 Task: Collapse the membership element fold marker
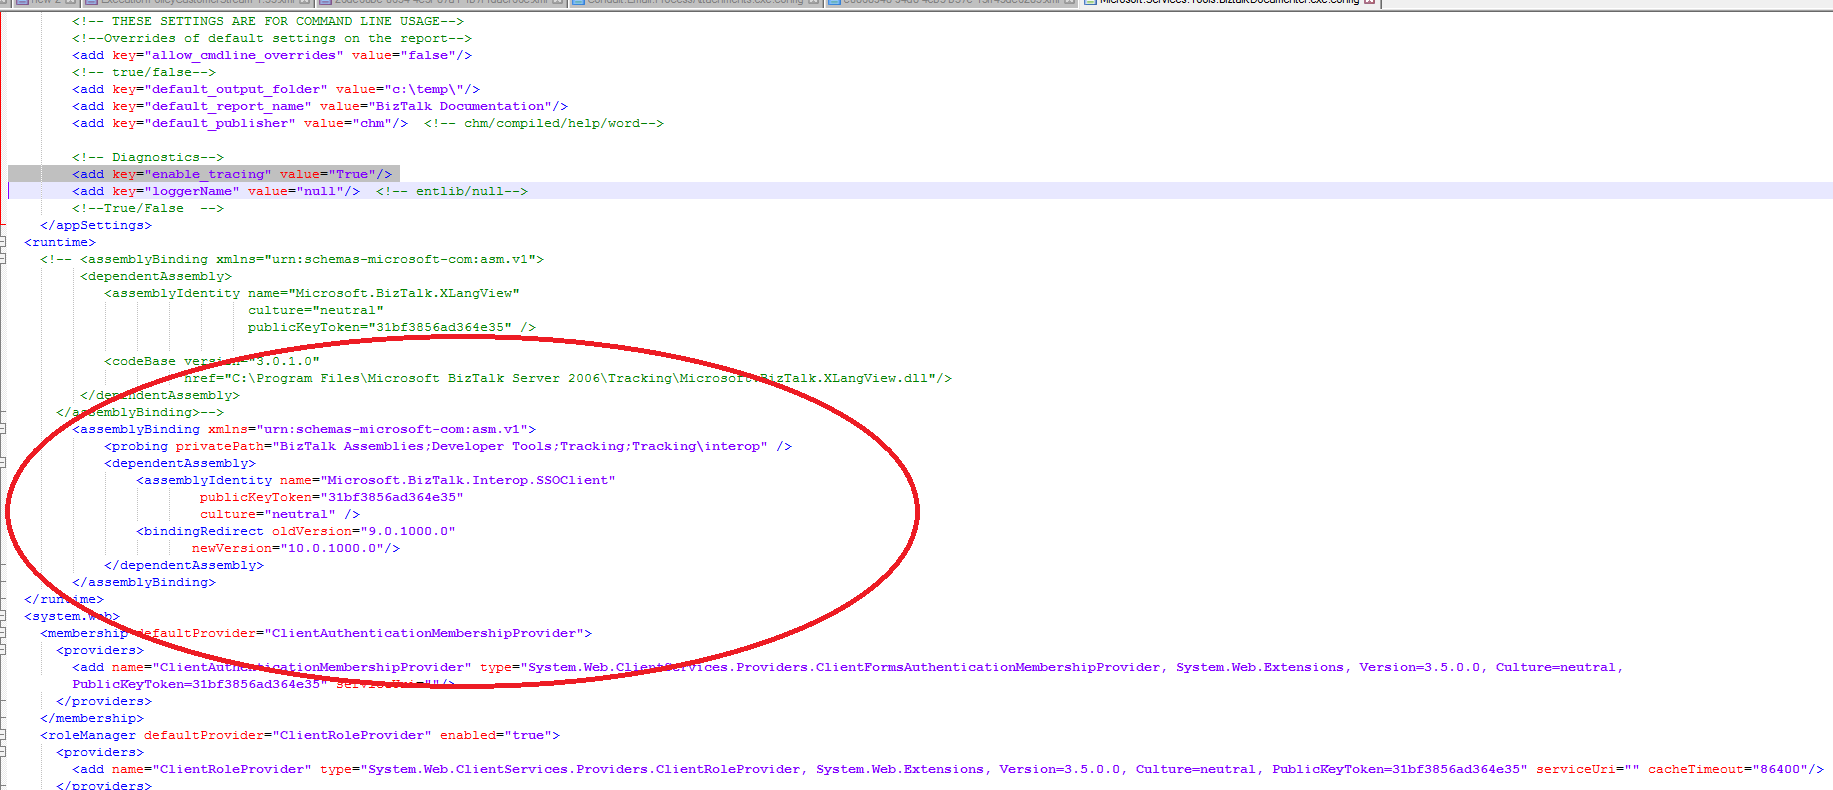3,633
